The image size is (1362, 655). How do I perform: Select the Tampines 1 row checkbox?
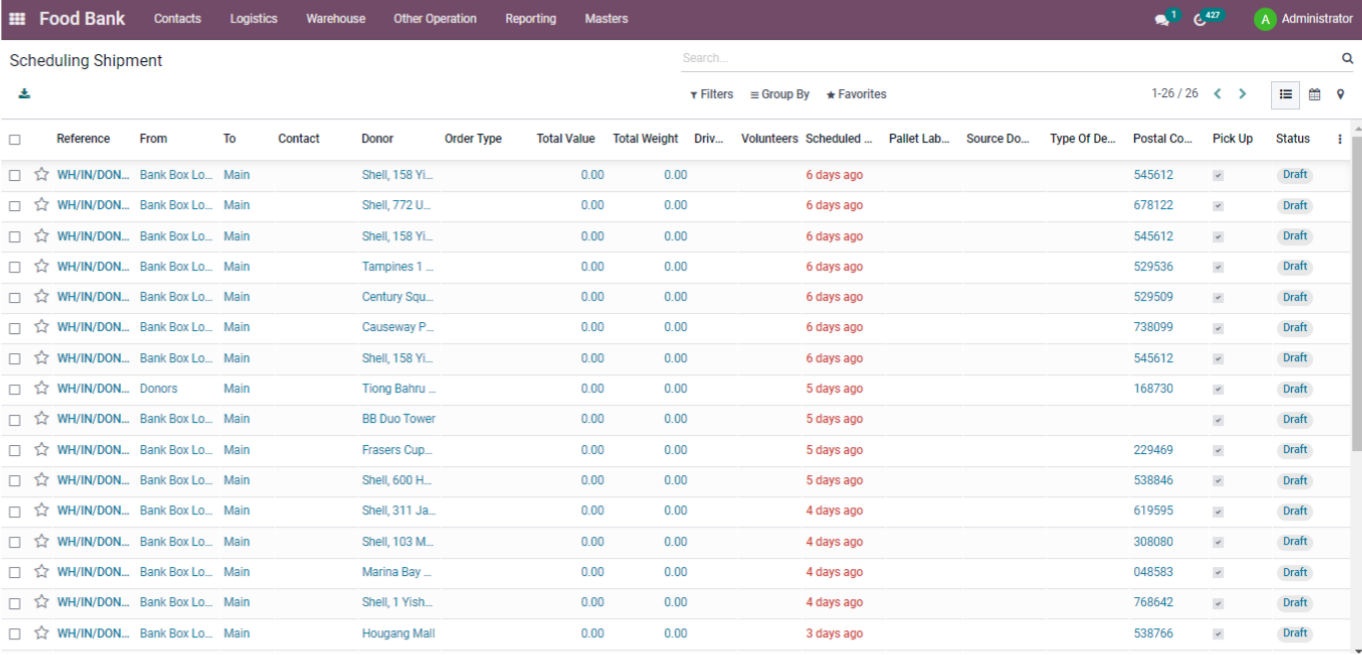click(15, 267)
